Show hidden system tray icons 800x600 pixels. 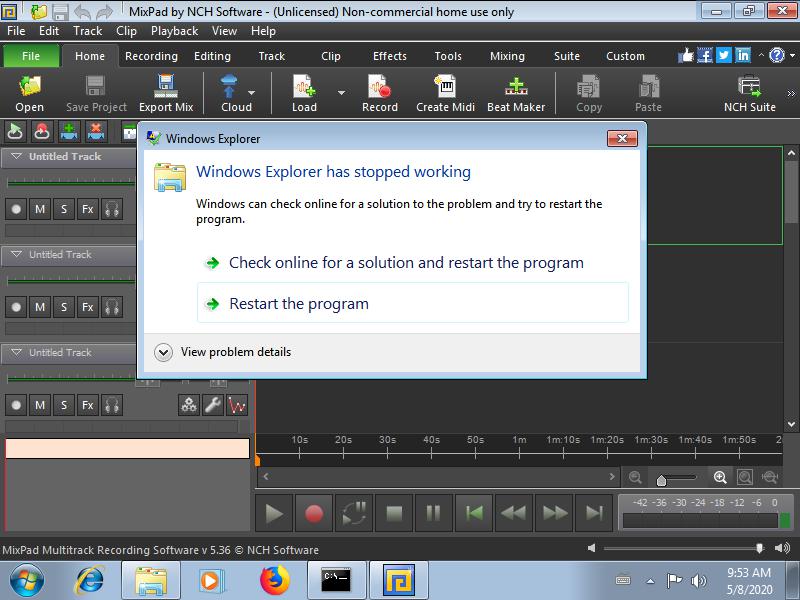[x=651, y=581]
